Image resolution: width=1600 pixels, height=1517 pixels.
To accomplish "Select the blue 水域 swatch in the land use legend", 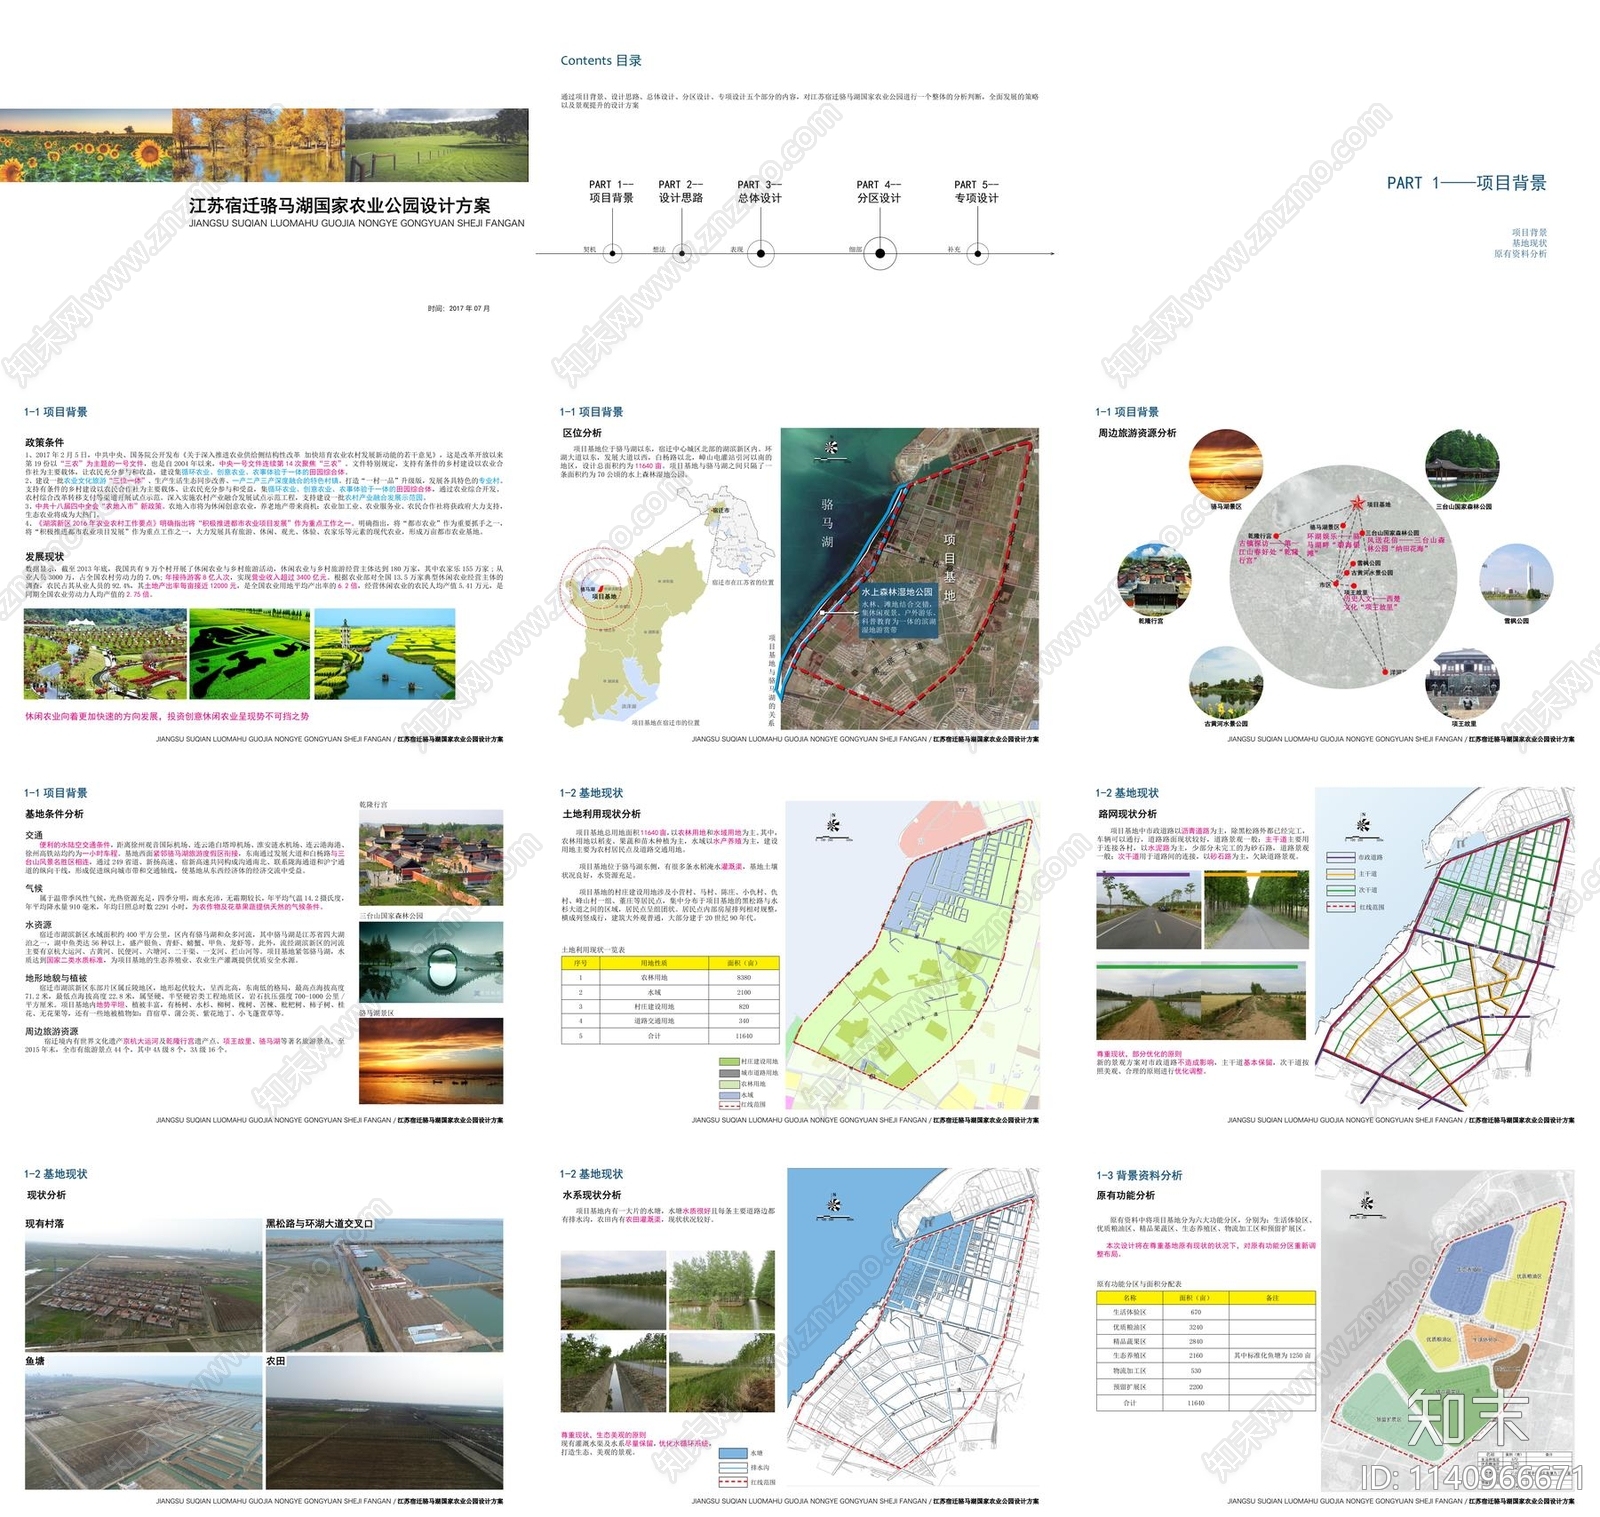I will [728, 1094].
